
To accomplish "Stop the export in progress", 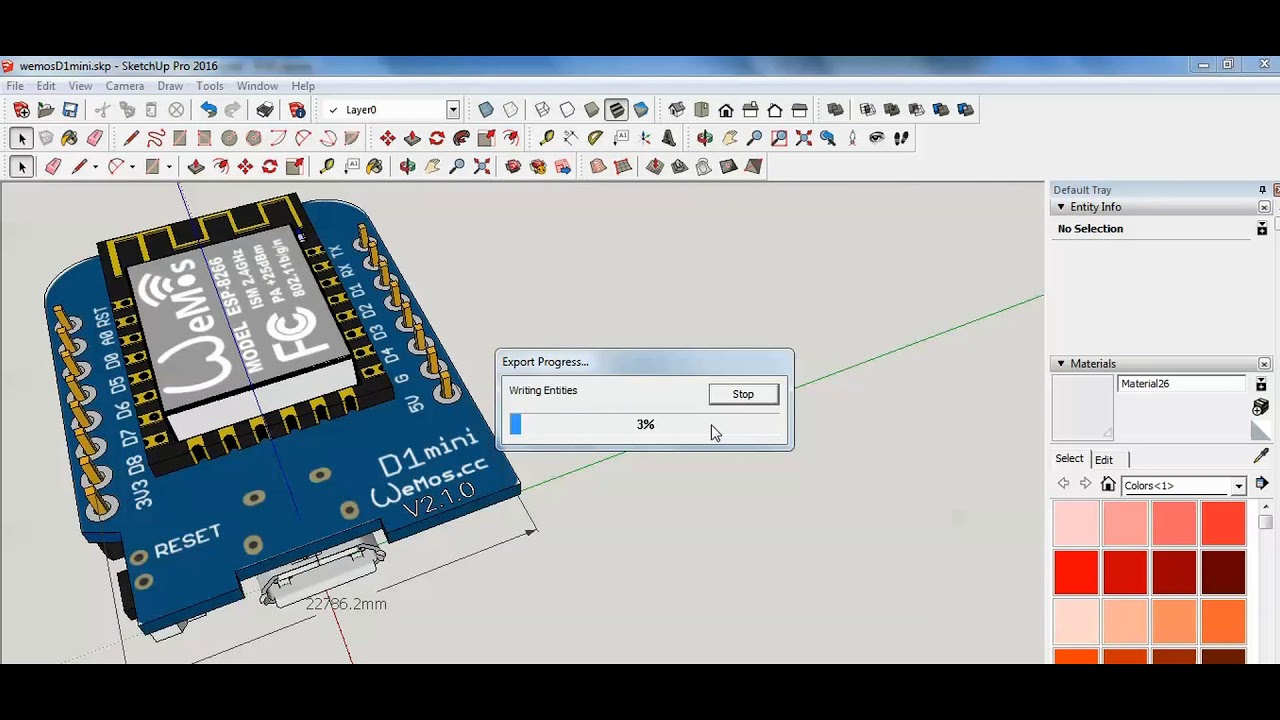I will (743, 394).
